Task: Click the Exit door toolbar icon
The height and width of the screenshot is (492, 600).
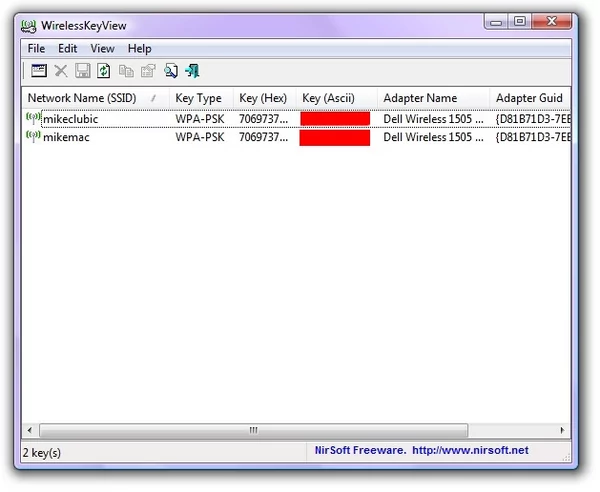Action: coord(192,71)
